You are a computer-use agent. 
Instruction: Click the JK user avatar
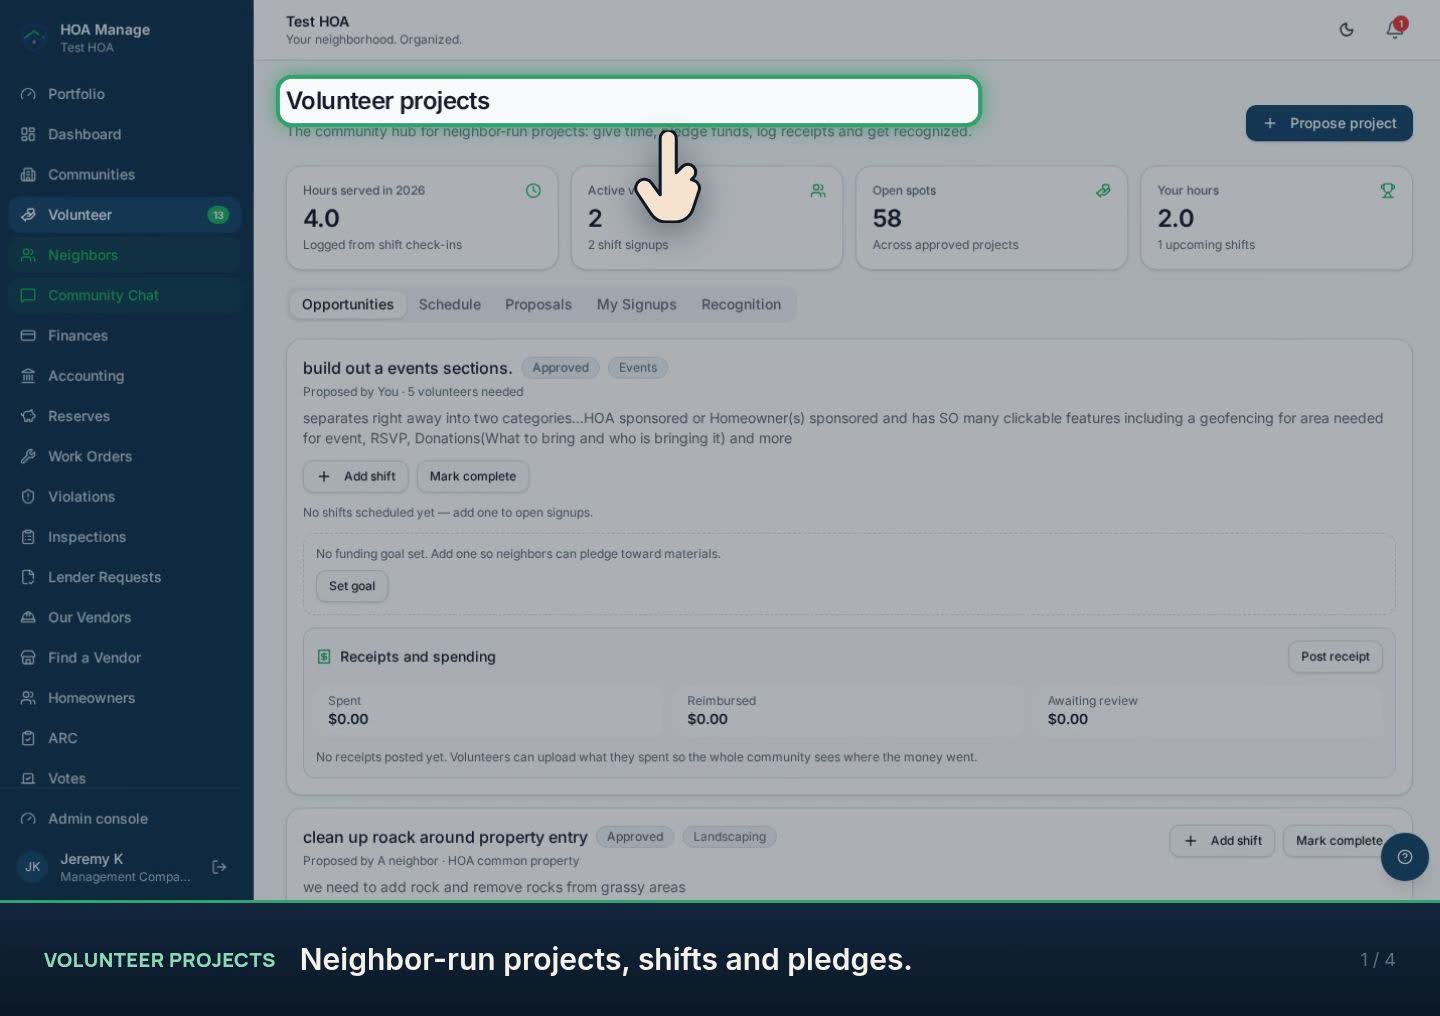pos(33,867)
